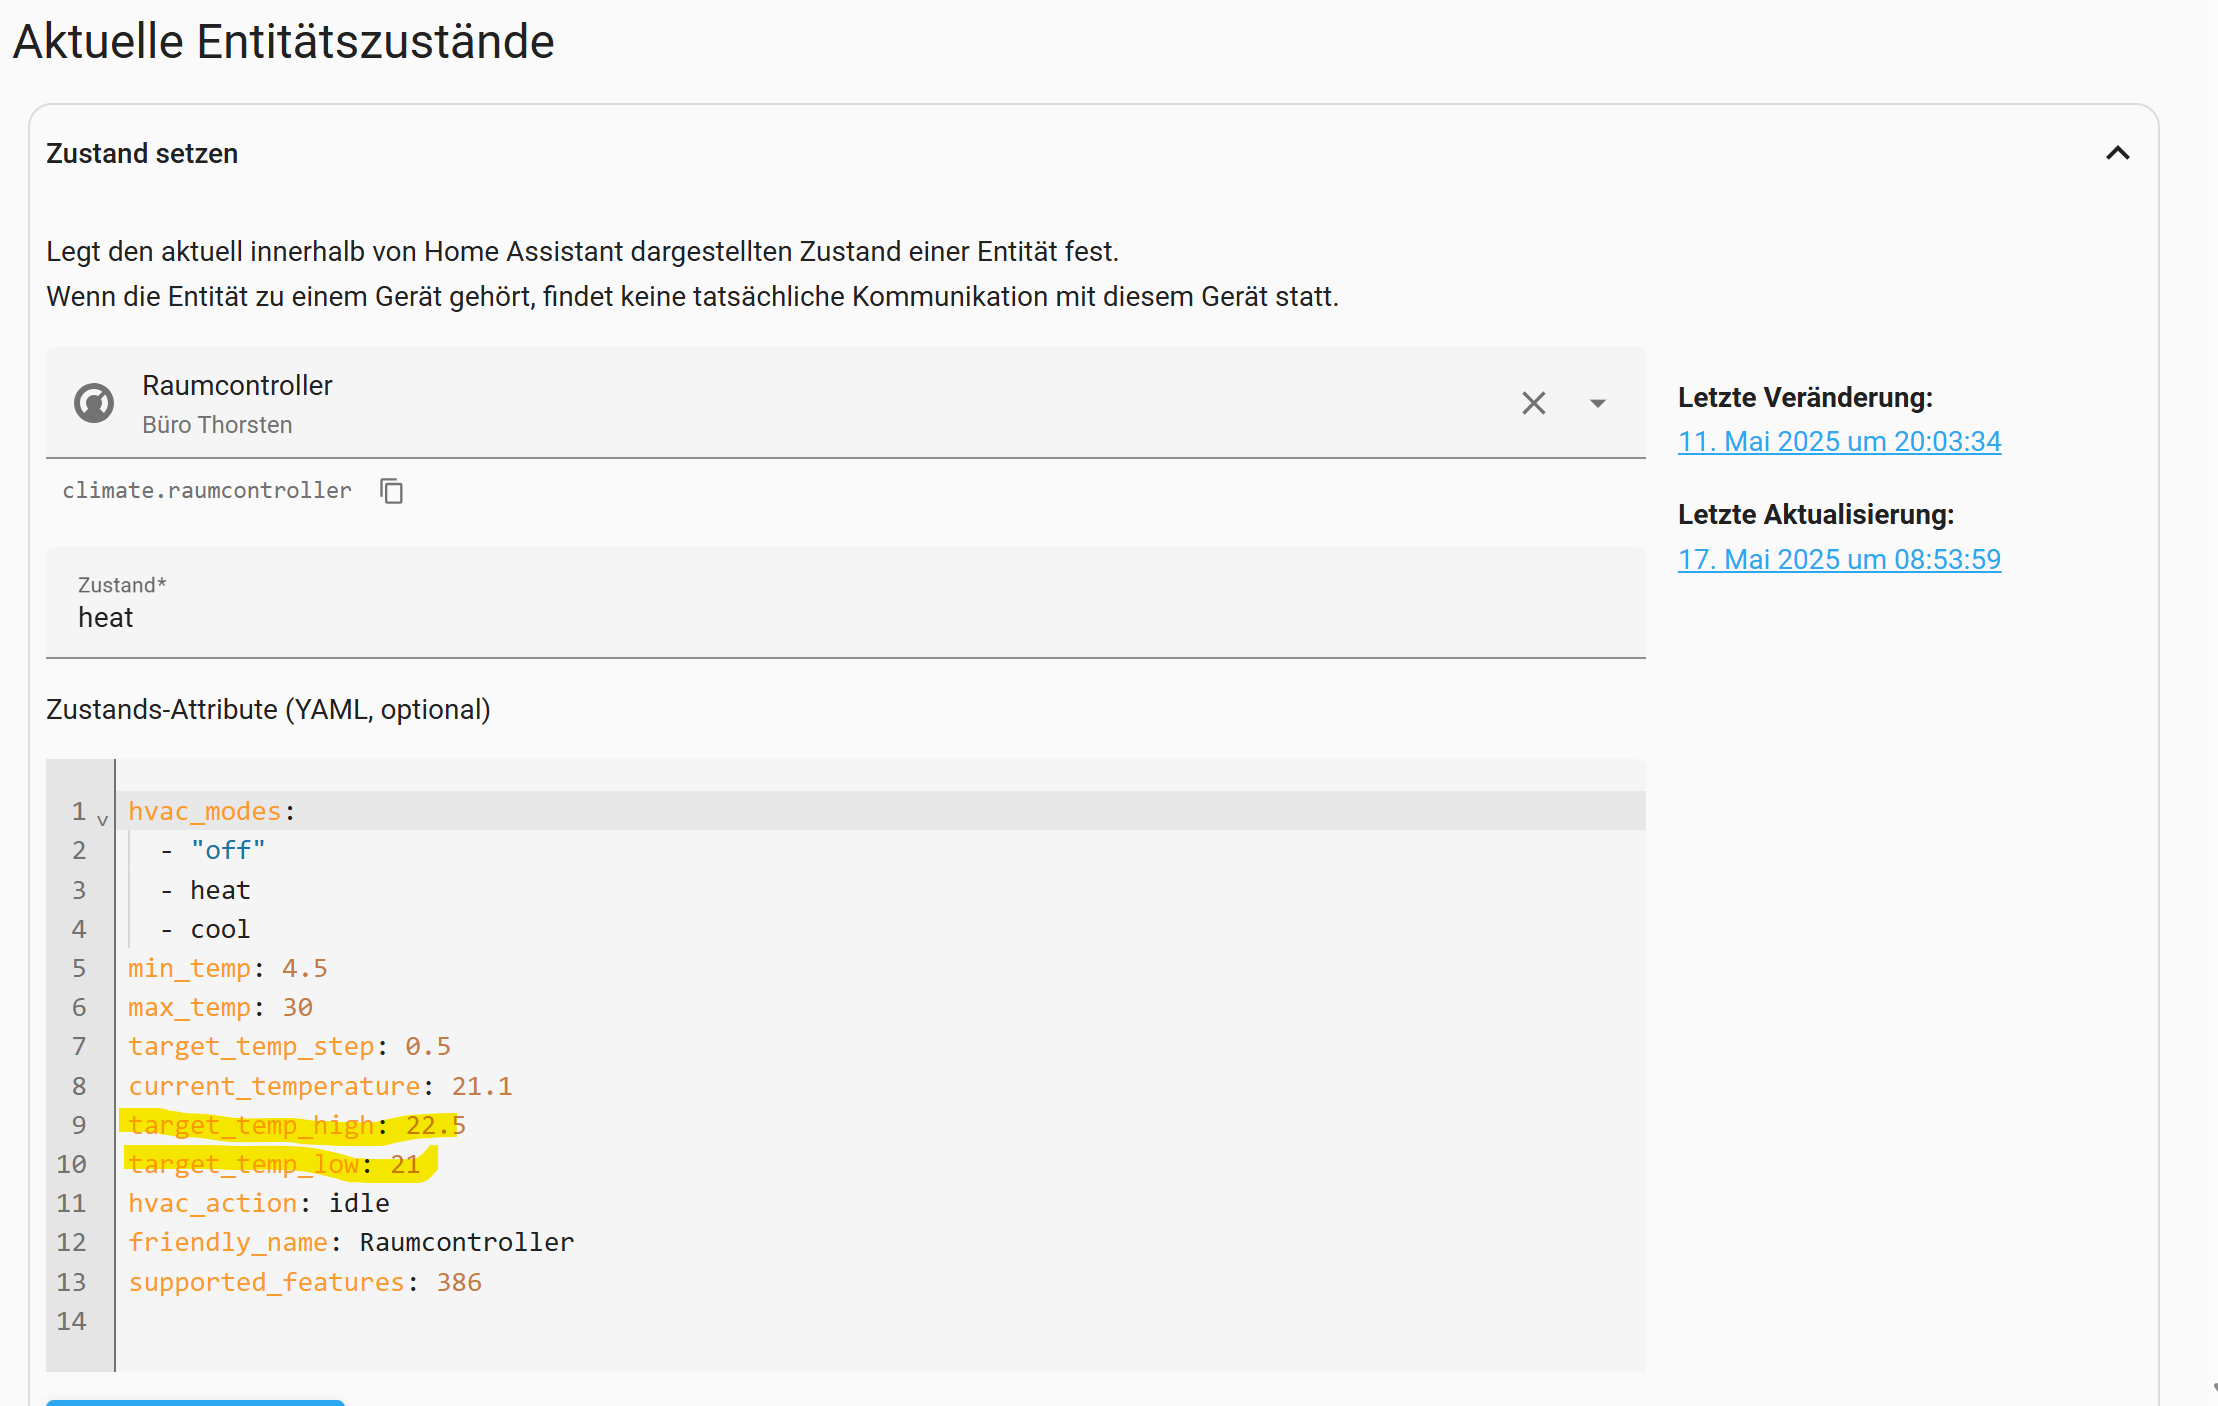Click the Raumcontroller climate entity icon

click(94, 403)
